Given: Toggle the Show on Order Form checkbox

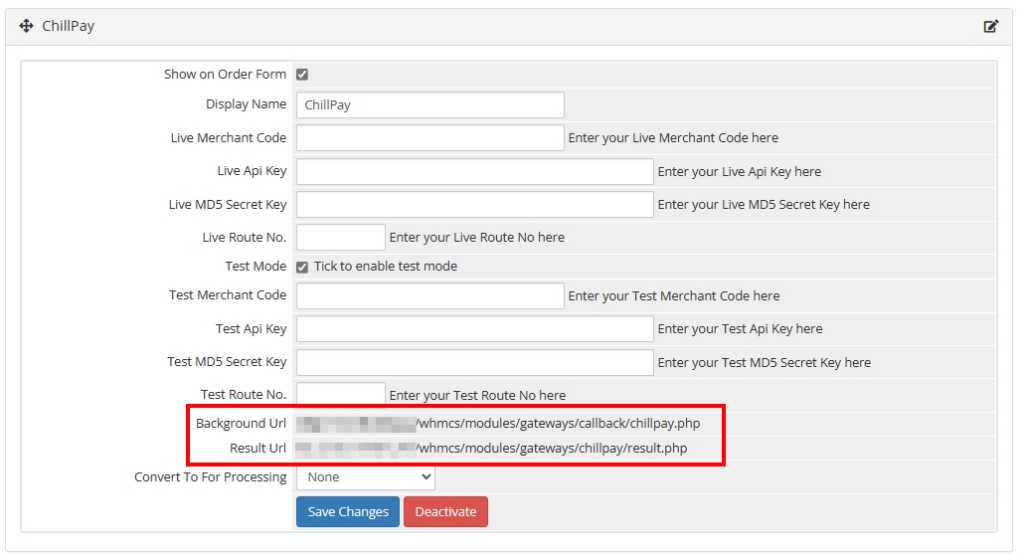Looking at the screenshot, I should point(302,74).
